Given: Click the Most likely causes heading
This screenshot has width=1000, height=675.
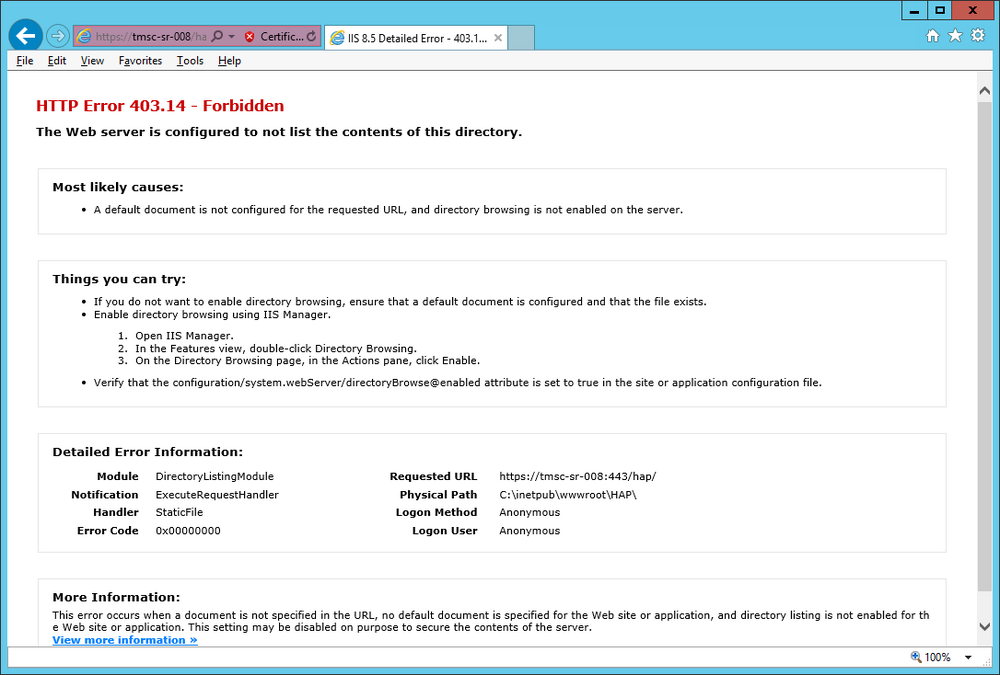Looking at the screenshot, I should 118,187.
